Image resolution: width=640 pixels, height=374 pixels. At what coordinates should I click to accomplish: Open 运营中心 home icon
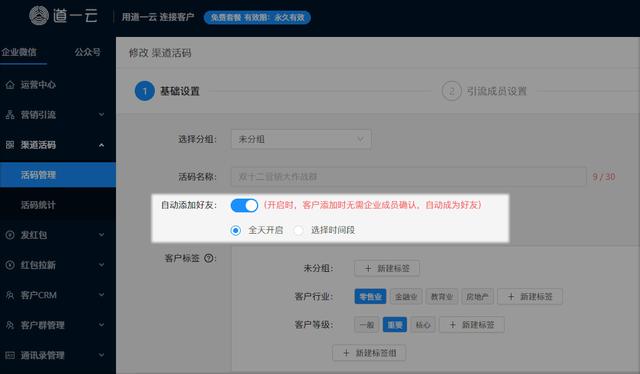point(10,85)
